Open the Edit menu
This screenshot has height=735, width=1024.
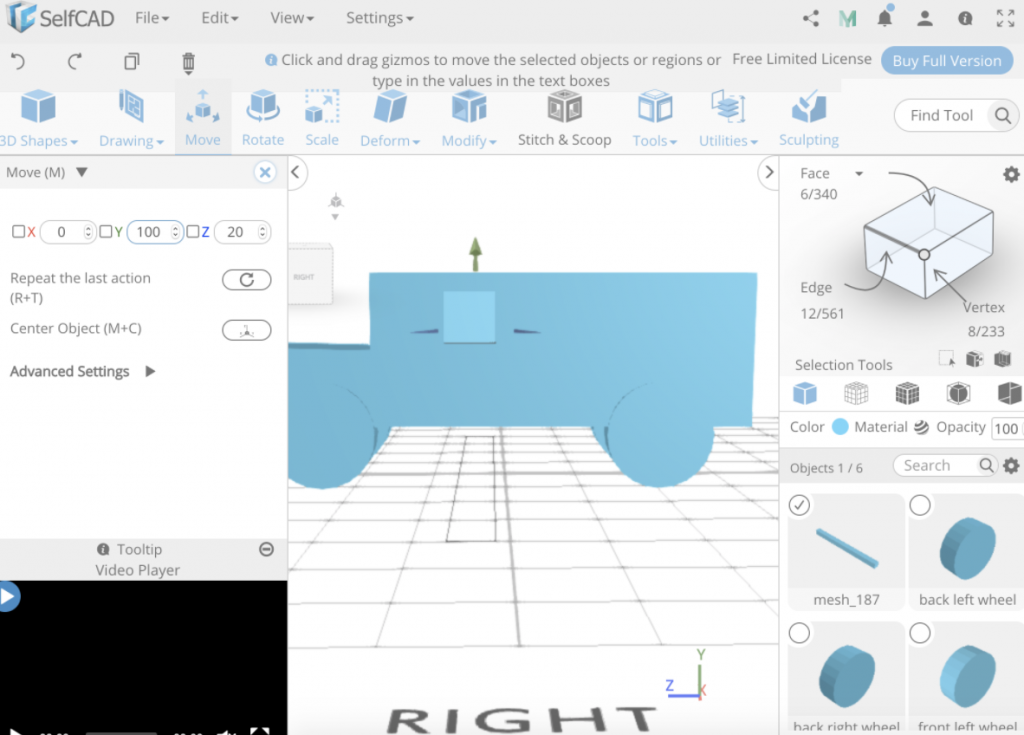point(219,17)
